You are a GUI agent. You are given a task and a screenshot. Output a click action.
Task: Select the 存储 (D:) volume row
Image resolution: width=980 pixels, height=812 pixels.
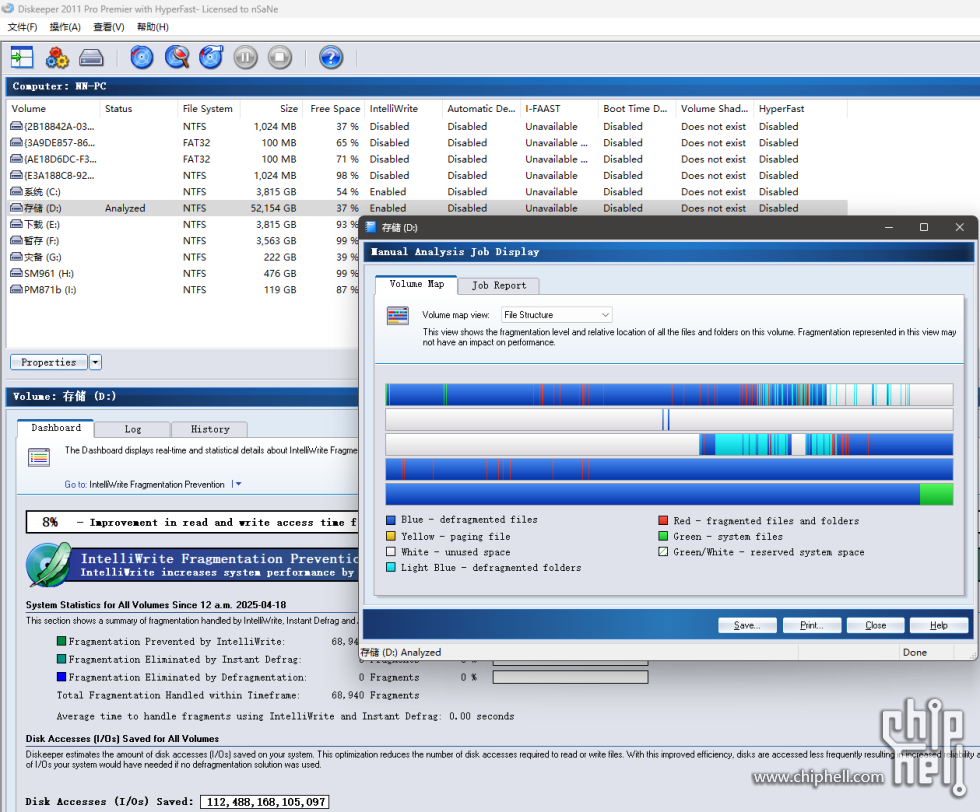(427, 208)
